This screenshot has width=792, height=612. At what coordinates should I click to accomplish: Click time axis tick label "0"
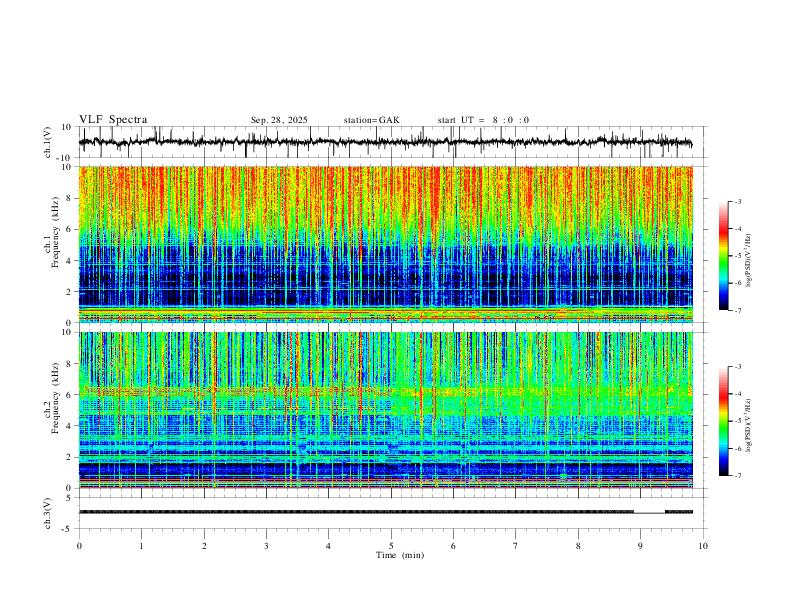(79, 546)
